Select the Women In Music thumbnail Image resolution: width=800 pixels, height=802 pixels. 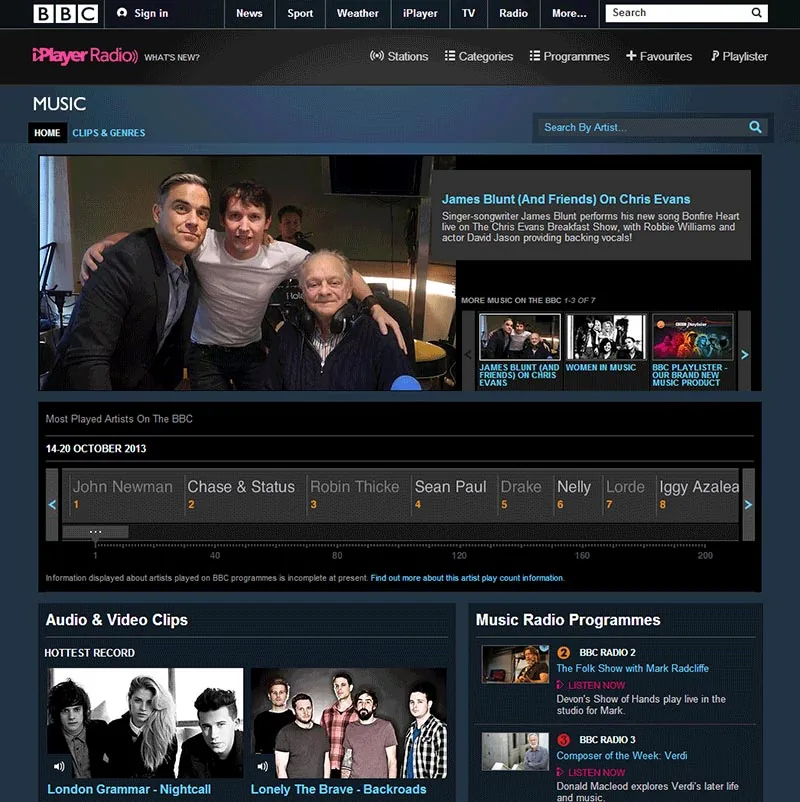[606, 337]
